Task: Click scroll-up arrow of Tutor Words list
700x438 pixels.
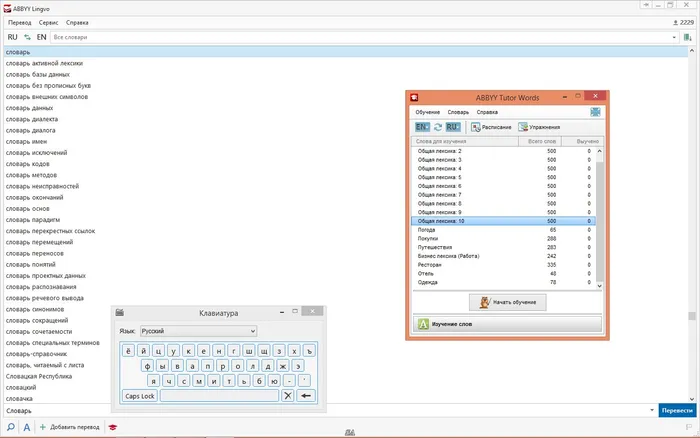Action: tap(600, 151)
